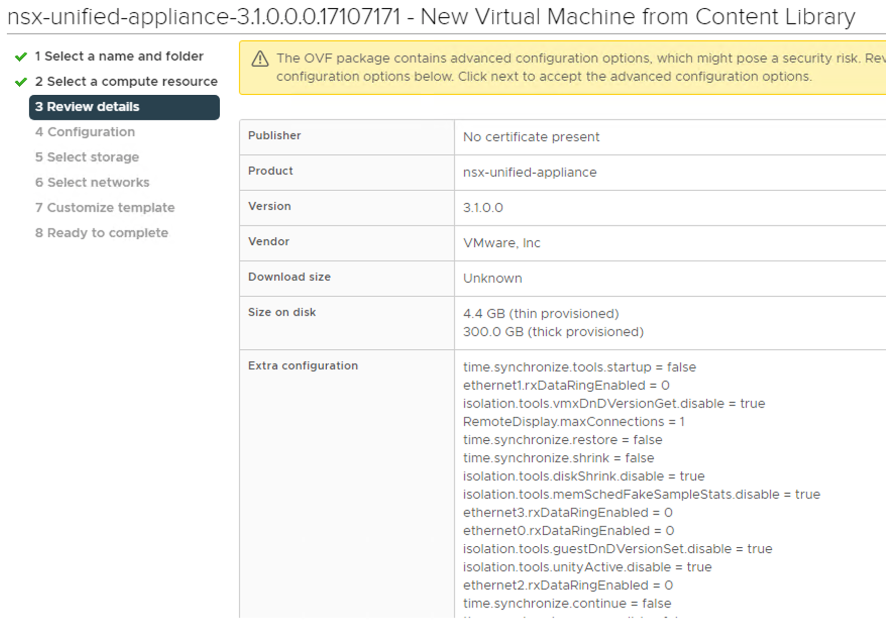The width and height of the screenshot is (886, 641).
Task: Go to step 2 Select a compute resource
Action: 126,81
